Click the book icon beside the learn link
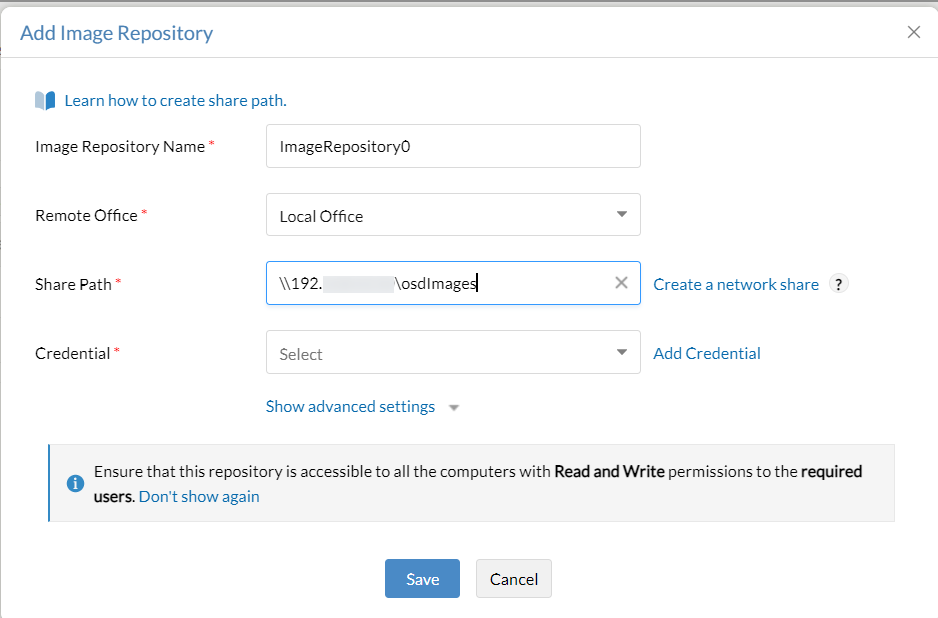Screen dimensions: 938x618 coord(44,100)
